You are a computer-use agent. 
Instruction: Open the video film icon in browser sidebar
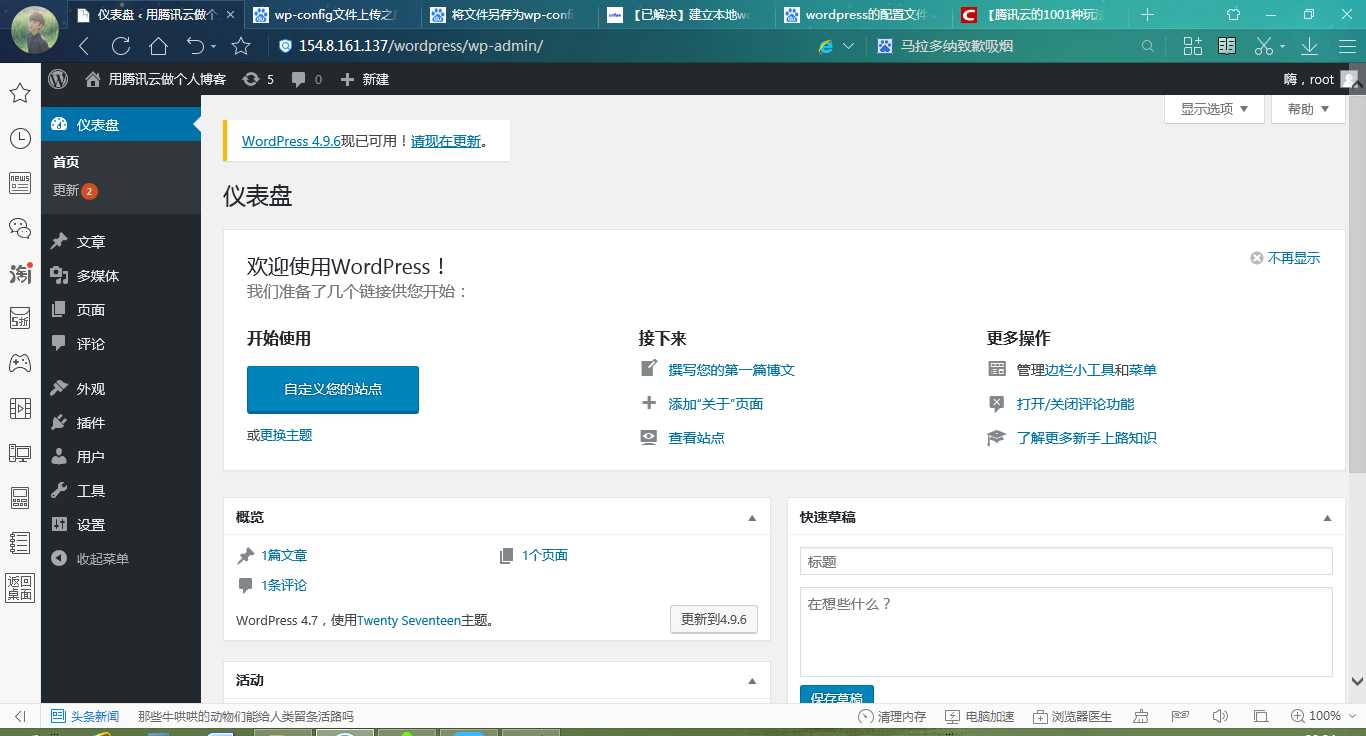(19, 408)
